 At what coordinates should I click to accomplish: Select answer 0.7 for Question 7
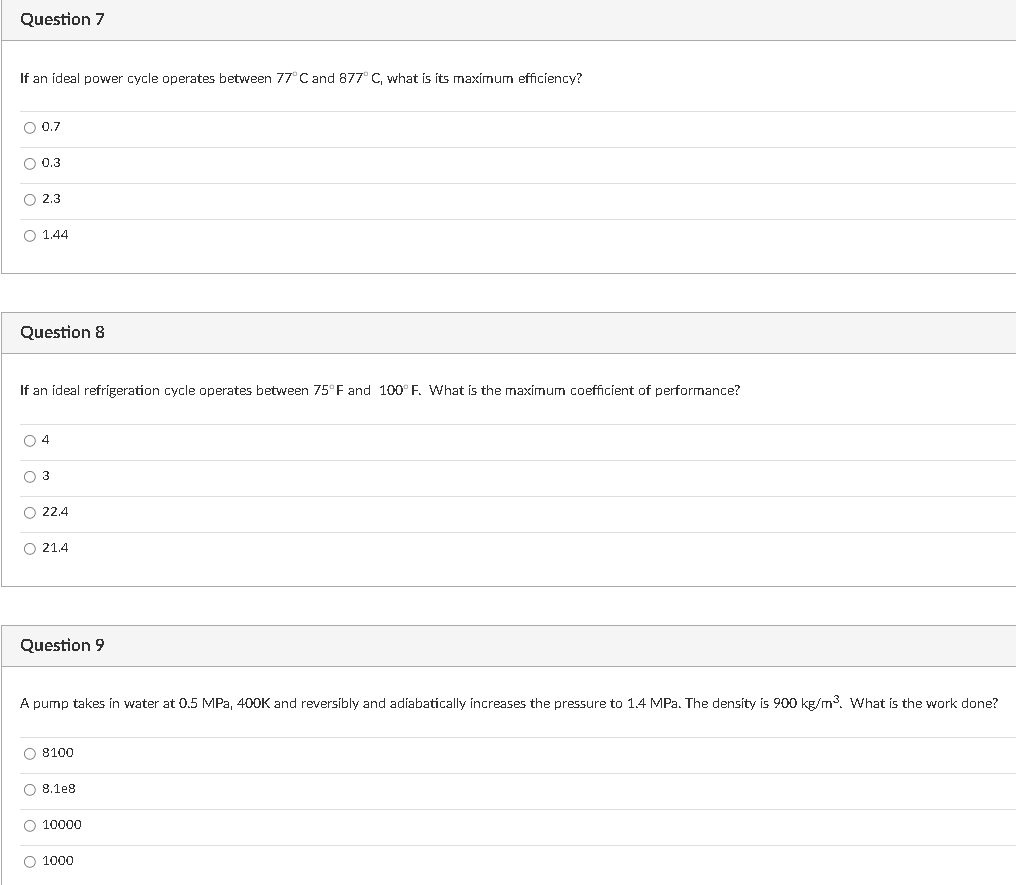pyautogui.click(x=30, y=127)
